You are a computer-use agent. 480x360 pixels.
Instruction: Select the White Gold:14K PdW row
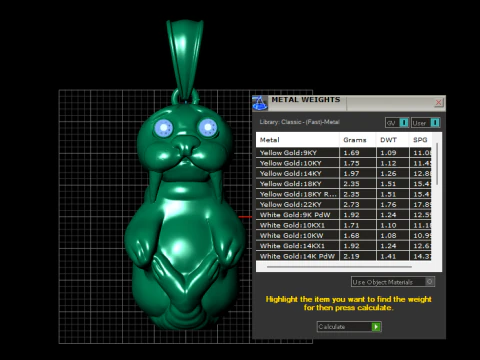click(x=344, y=256)
